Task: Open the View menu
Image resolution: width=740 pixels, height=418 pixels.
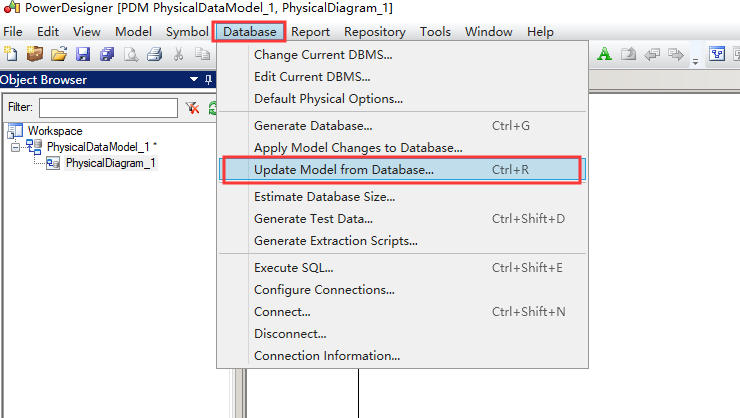Action: pos(86,32)
